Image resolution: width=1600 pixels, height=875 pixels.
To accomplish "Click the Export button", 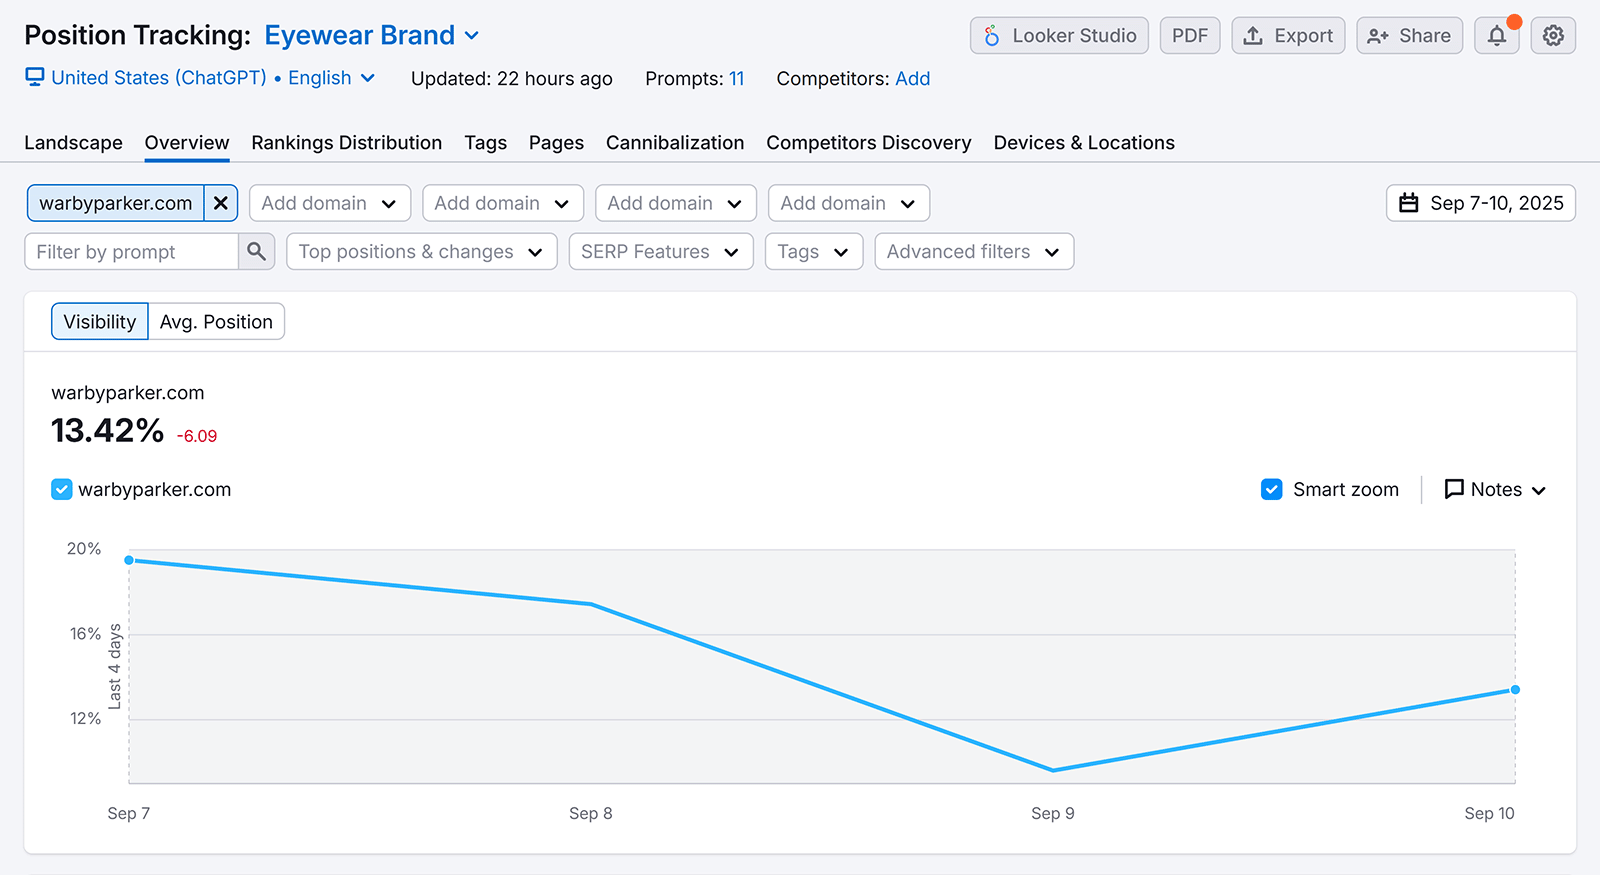I will 1288,36.
